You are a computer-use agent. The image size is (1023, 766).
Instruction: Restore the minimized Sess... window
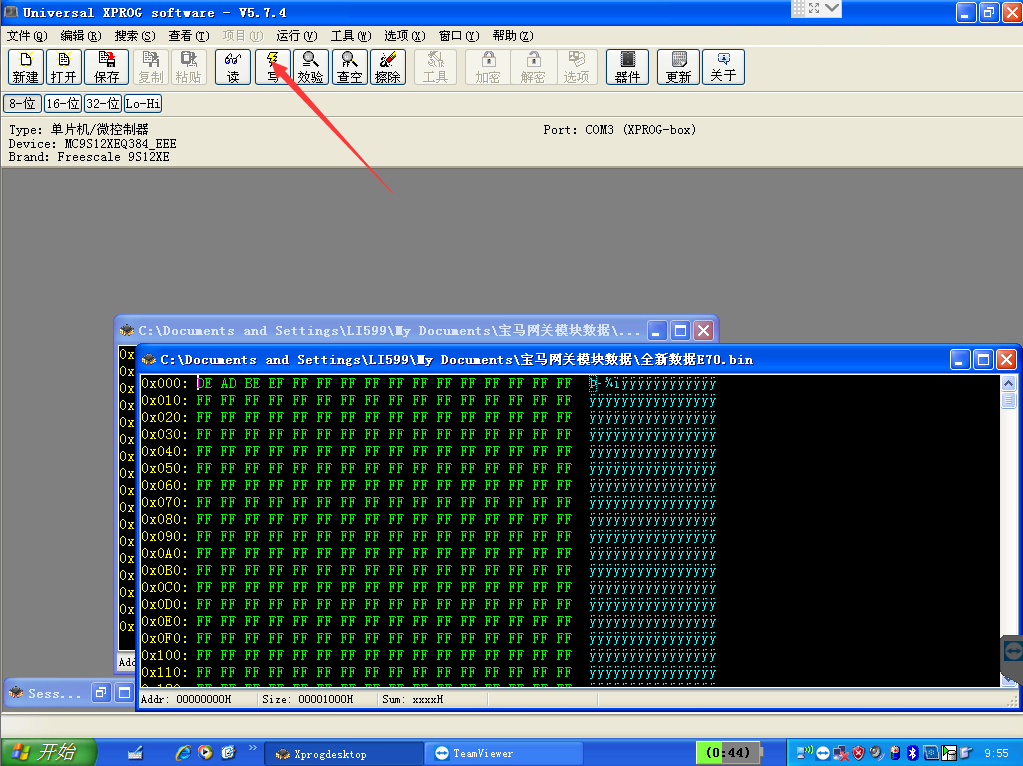[x=100, y=693]
